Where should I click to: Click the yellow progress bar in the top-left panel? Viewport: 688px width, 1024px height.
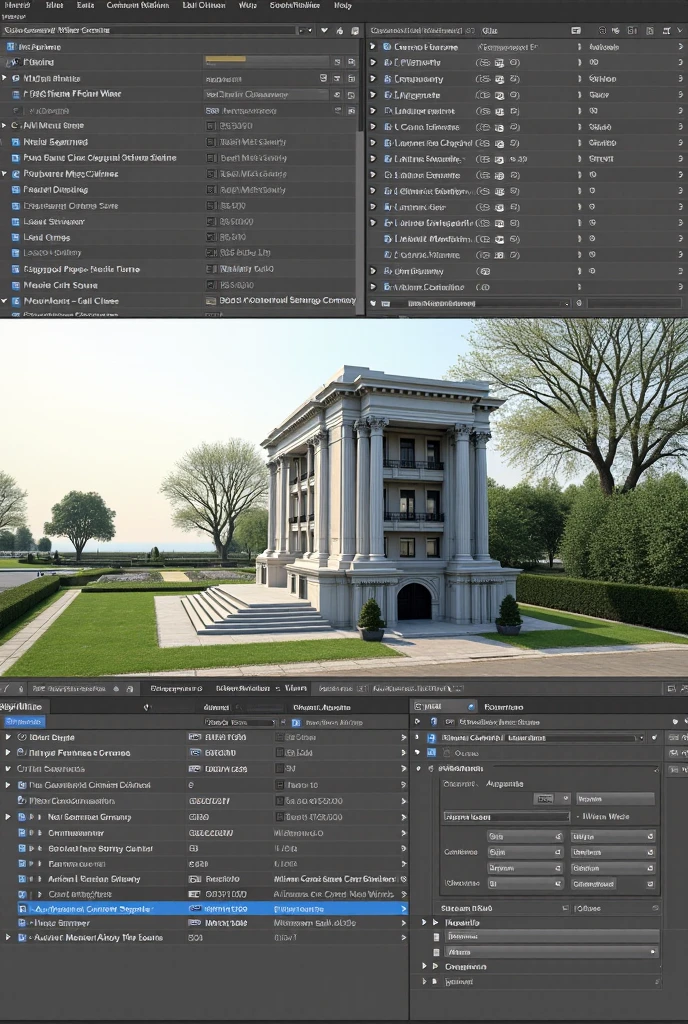click(x=225, y=60)
